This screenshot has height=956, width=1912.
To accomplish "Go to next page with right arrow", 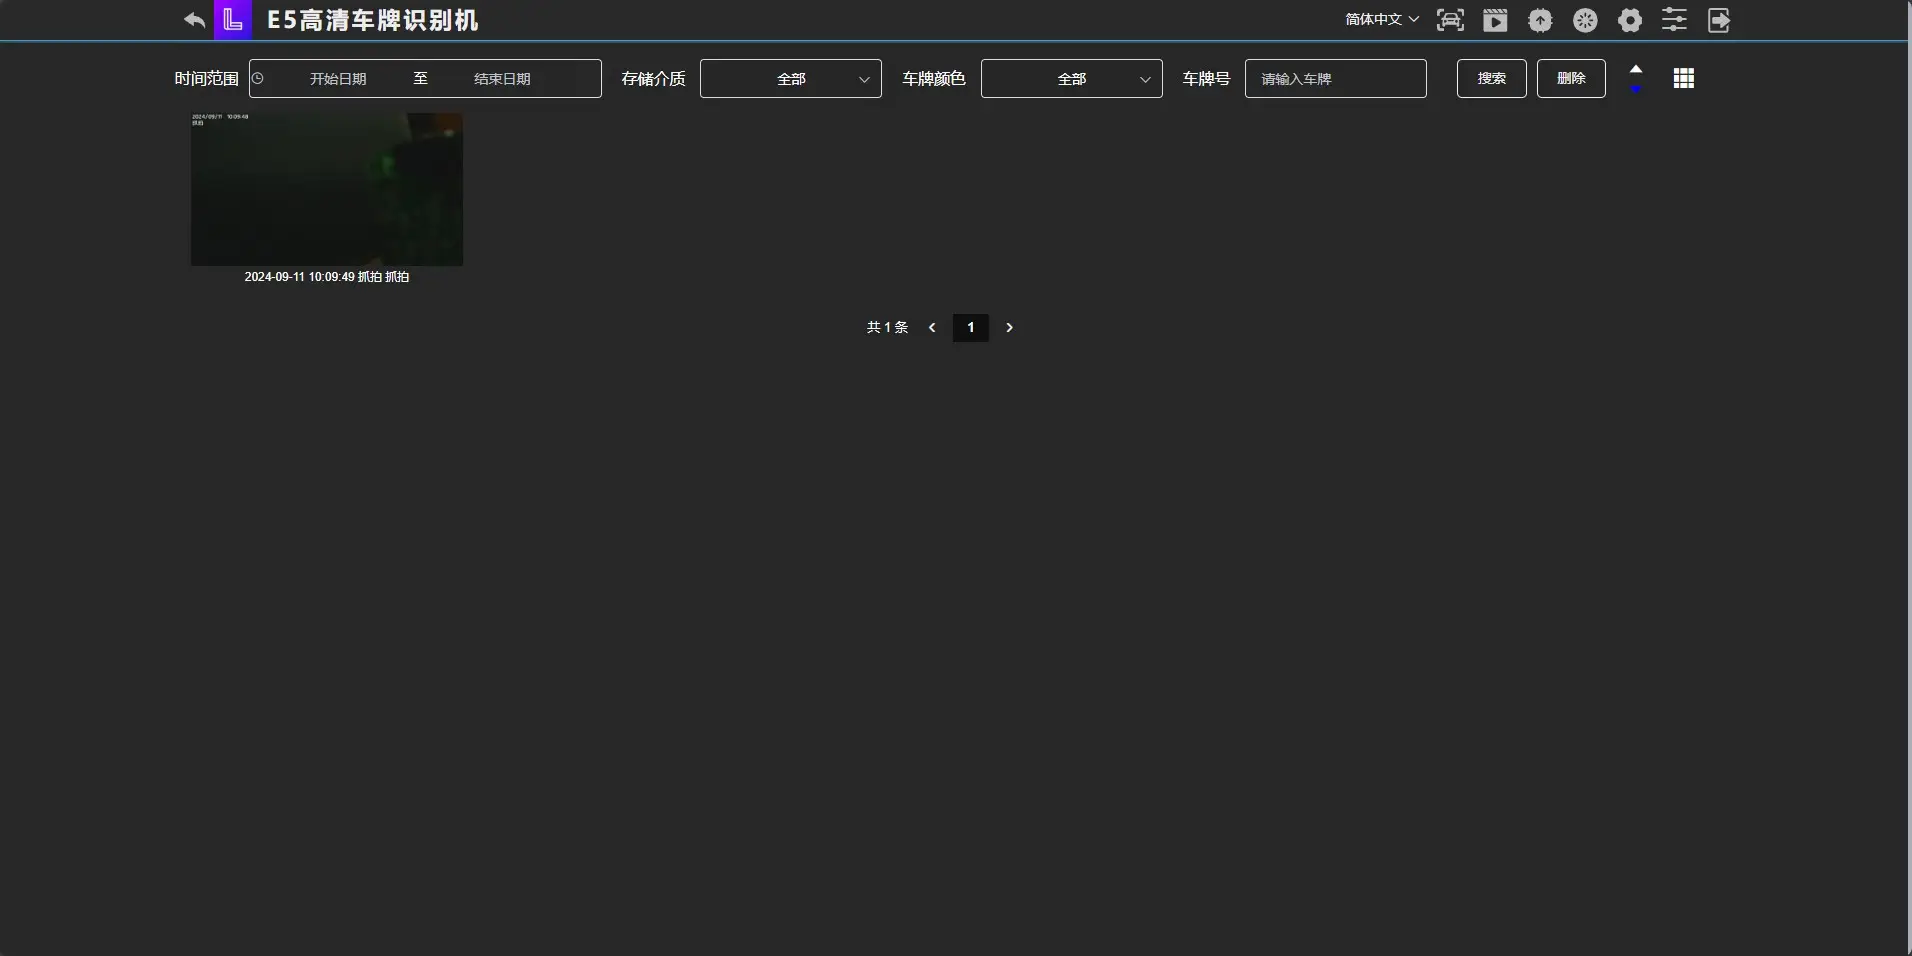I will point(1010,327).
